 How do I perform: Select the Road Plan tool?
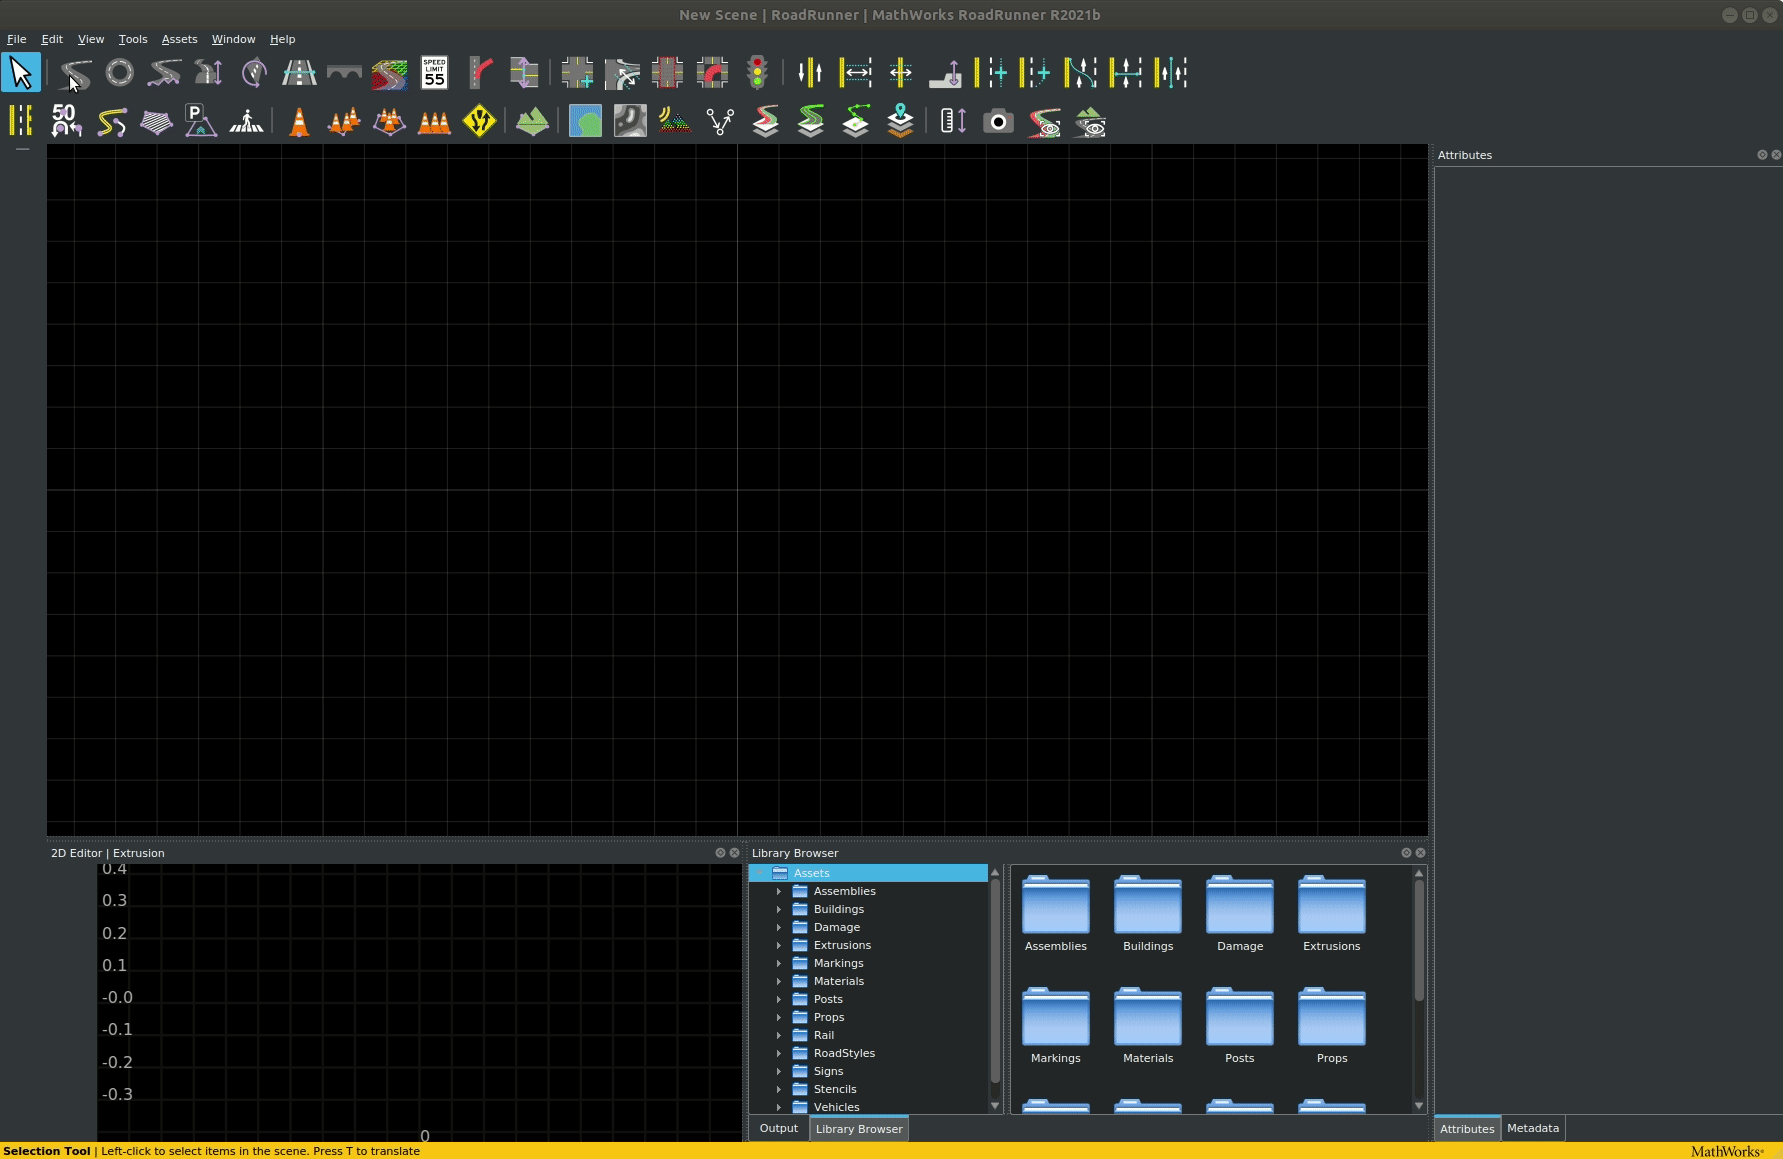(75, 73)
